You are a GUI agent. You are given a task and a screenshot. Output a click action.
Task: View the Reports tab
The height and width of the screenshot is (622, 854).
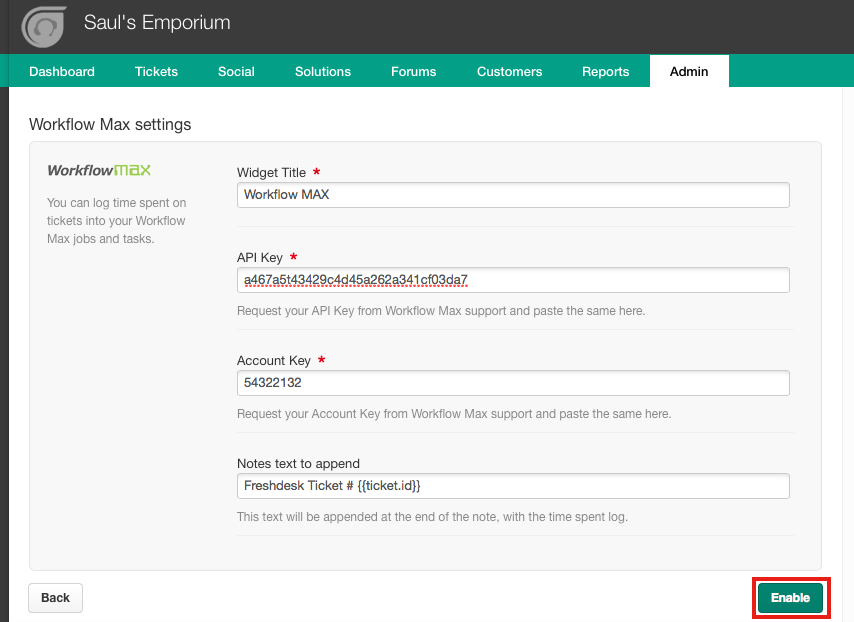pyautogui.click(x=606, y=71)
